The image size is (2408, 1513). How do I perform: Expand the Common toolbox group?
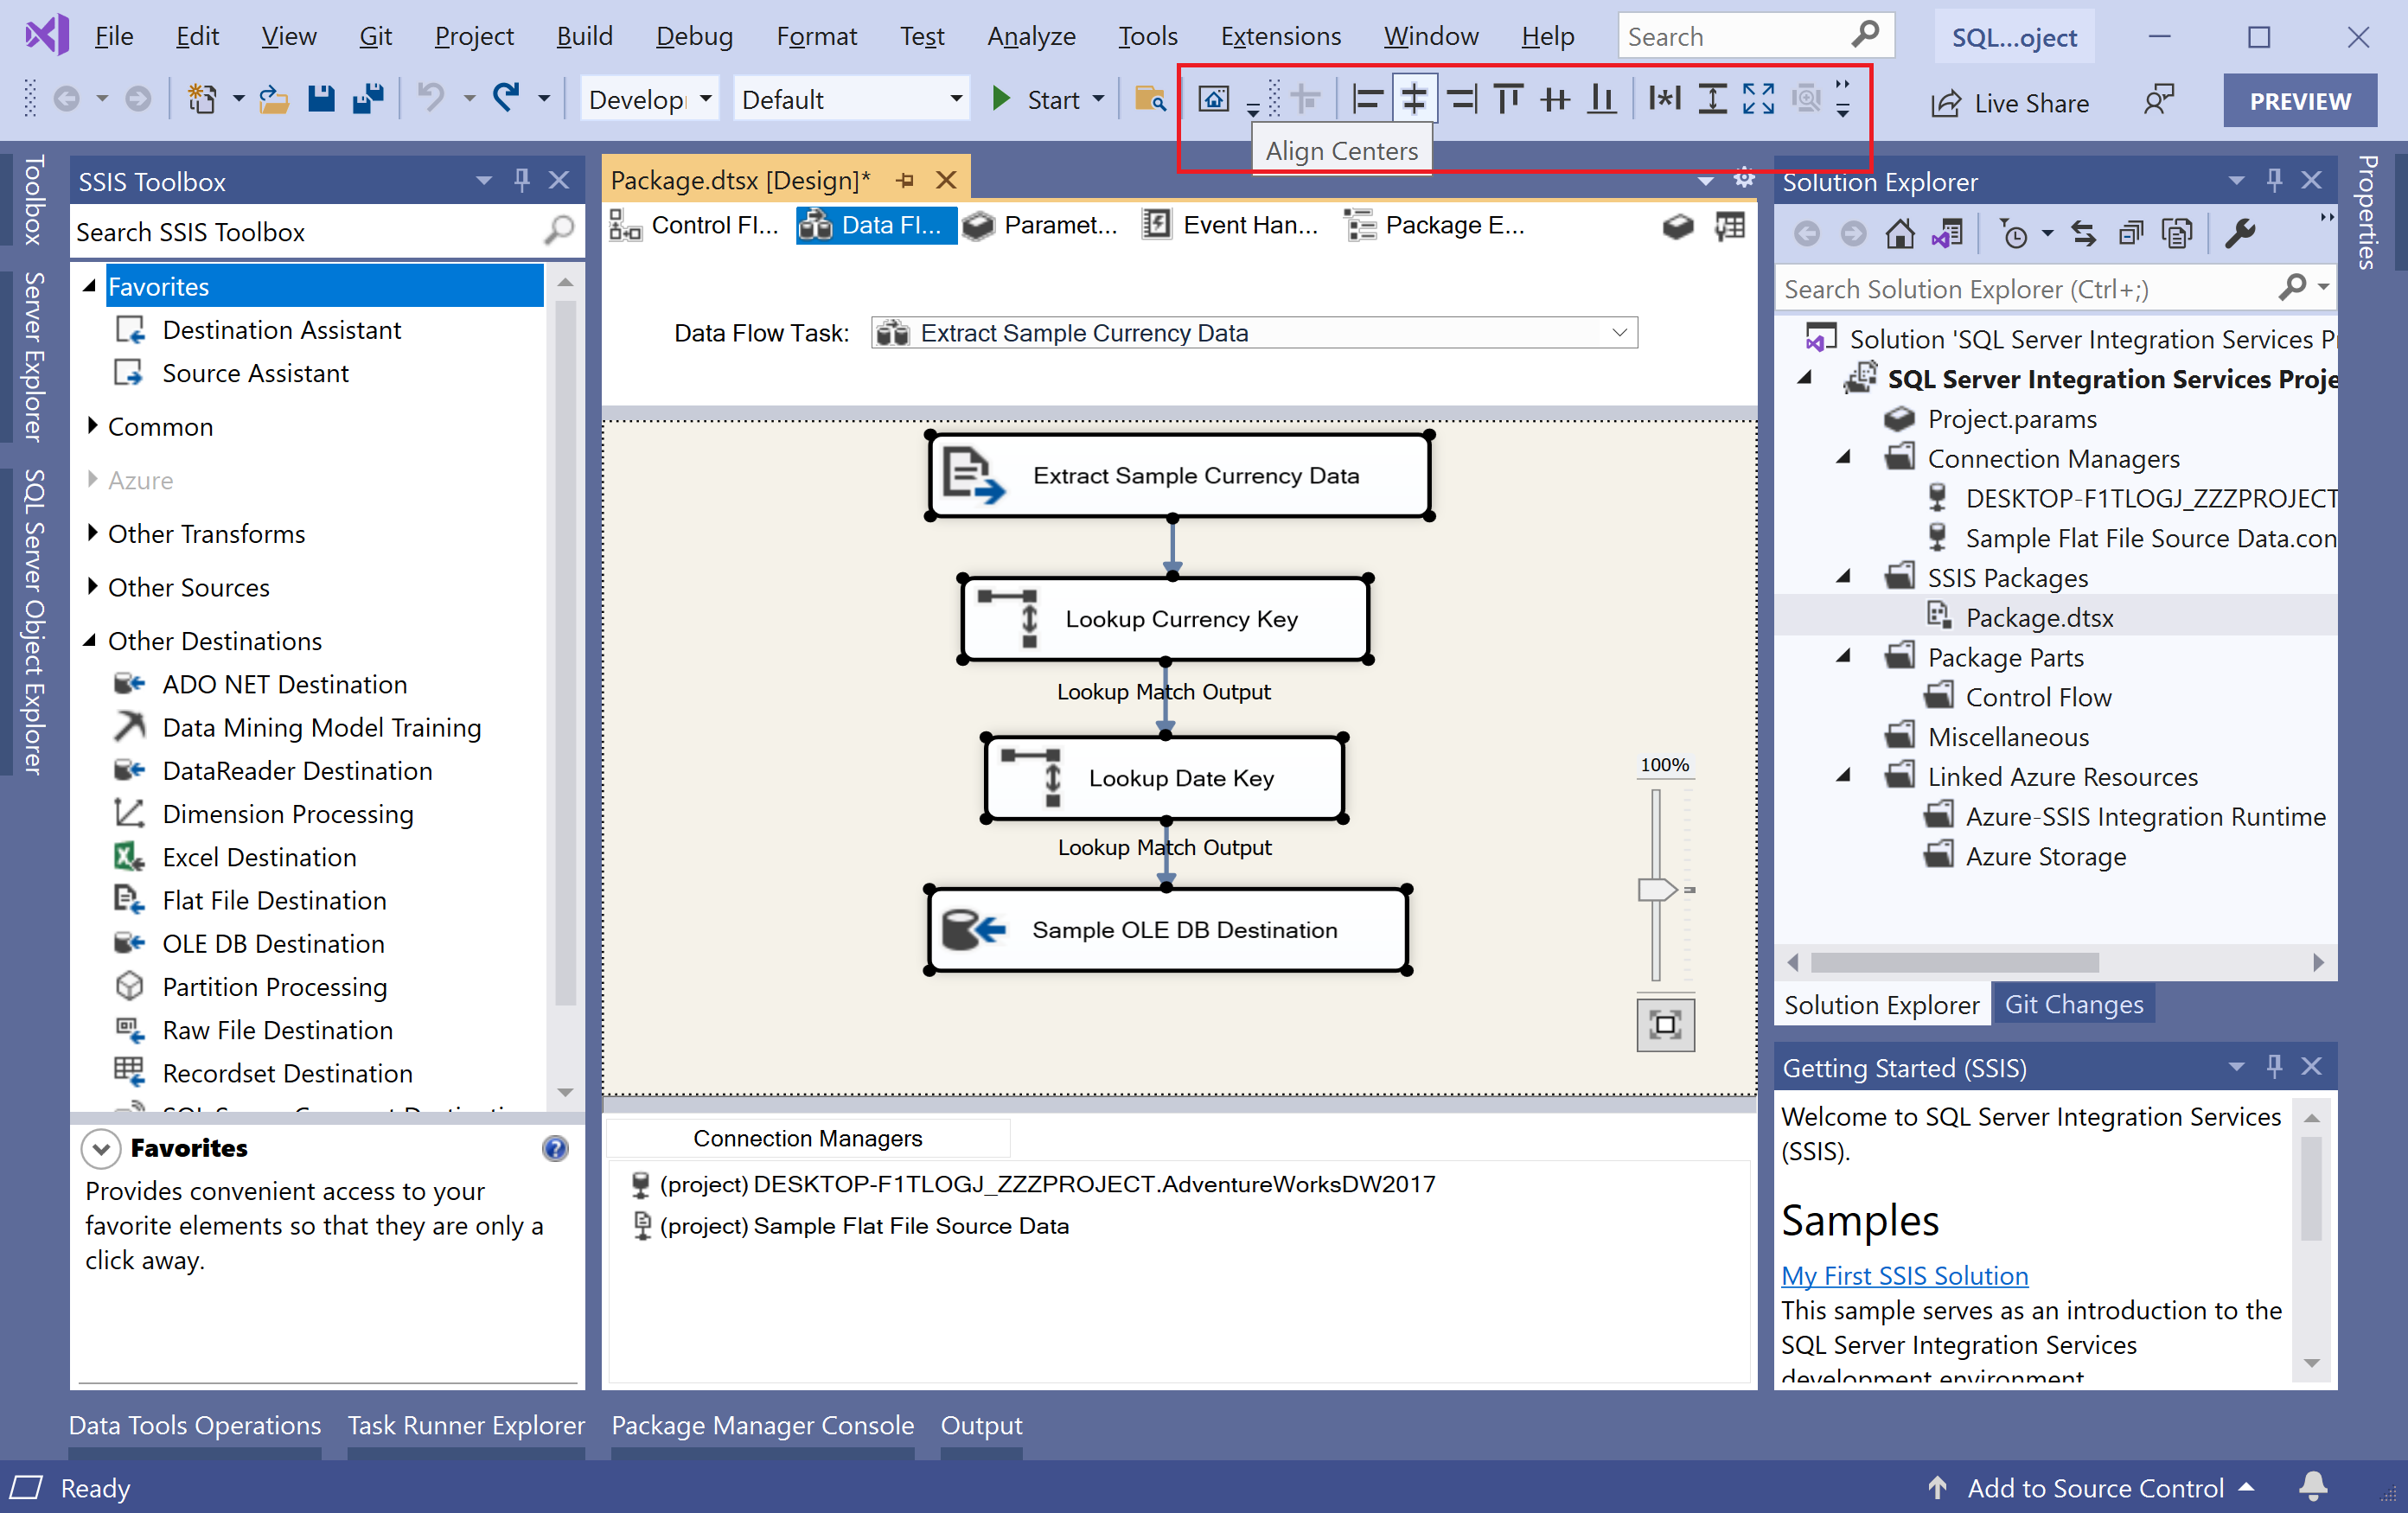(x=93, y=427)
